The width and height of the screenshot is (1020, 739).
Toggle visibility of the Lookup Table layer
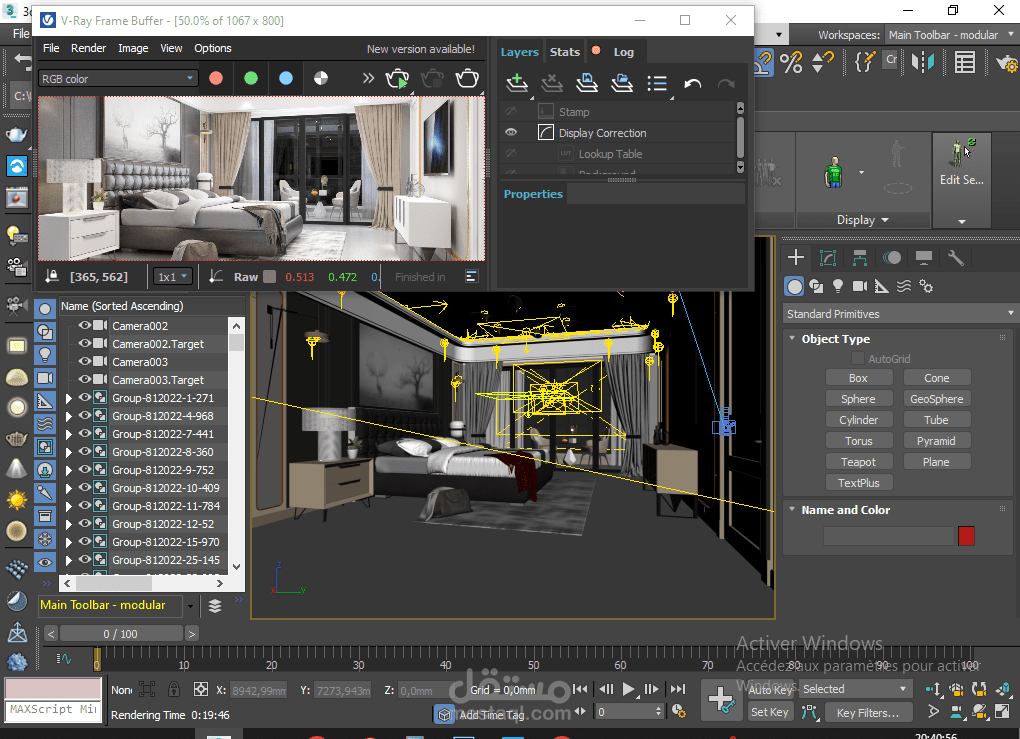(511, 154)
